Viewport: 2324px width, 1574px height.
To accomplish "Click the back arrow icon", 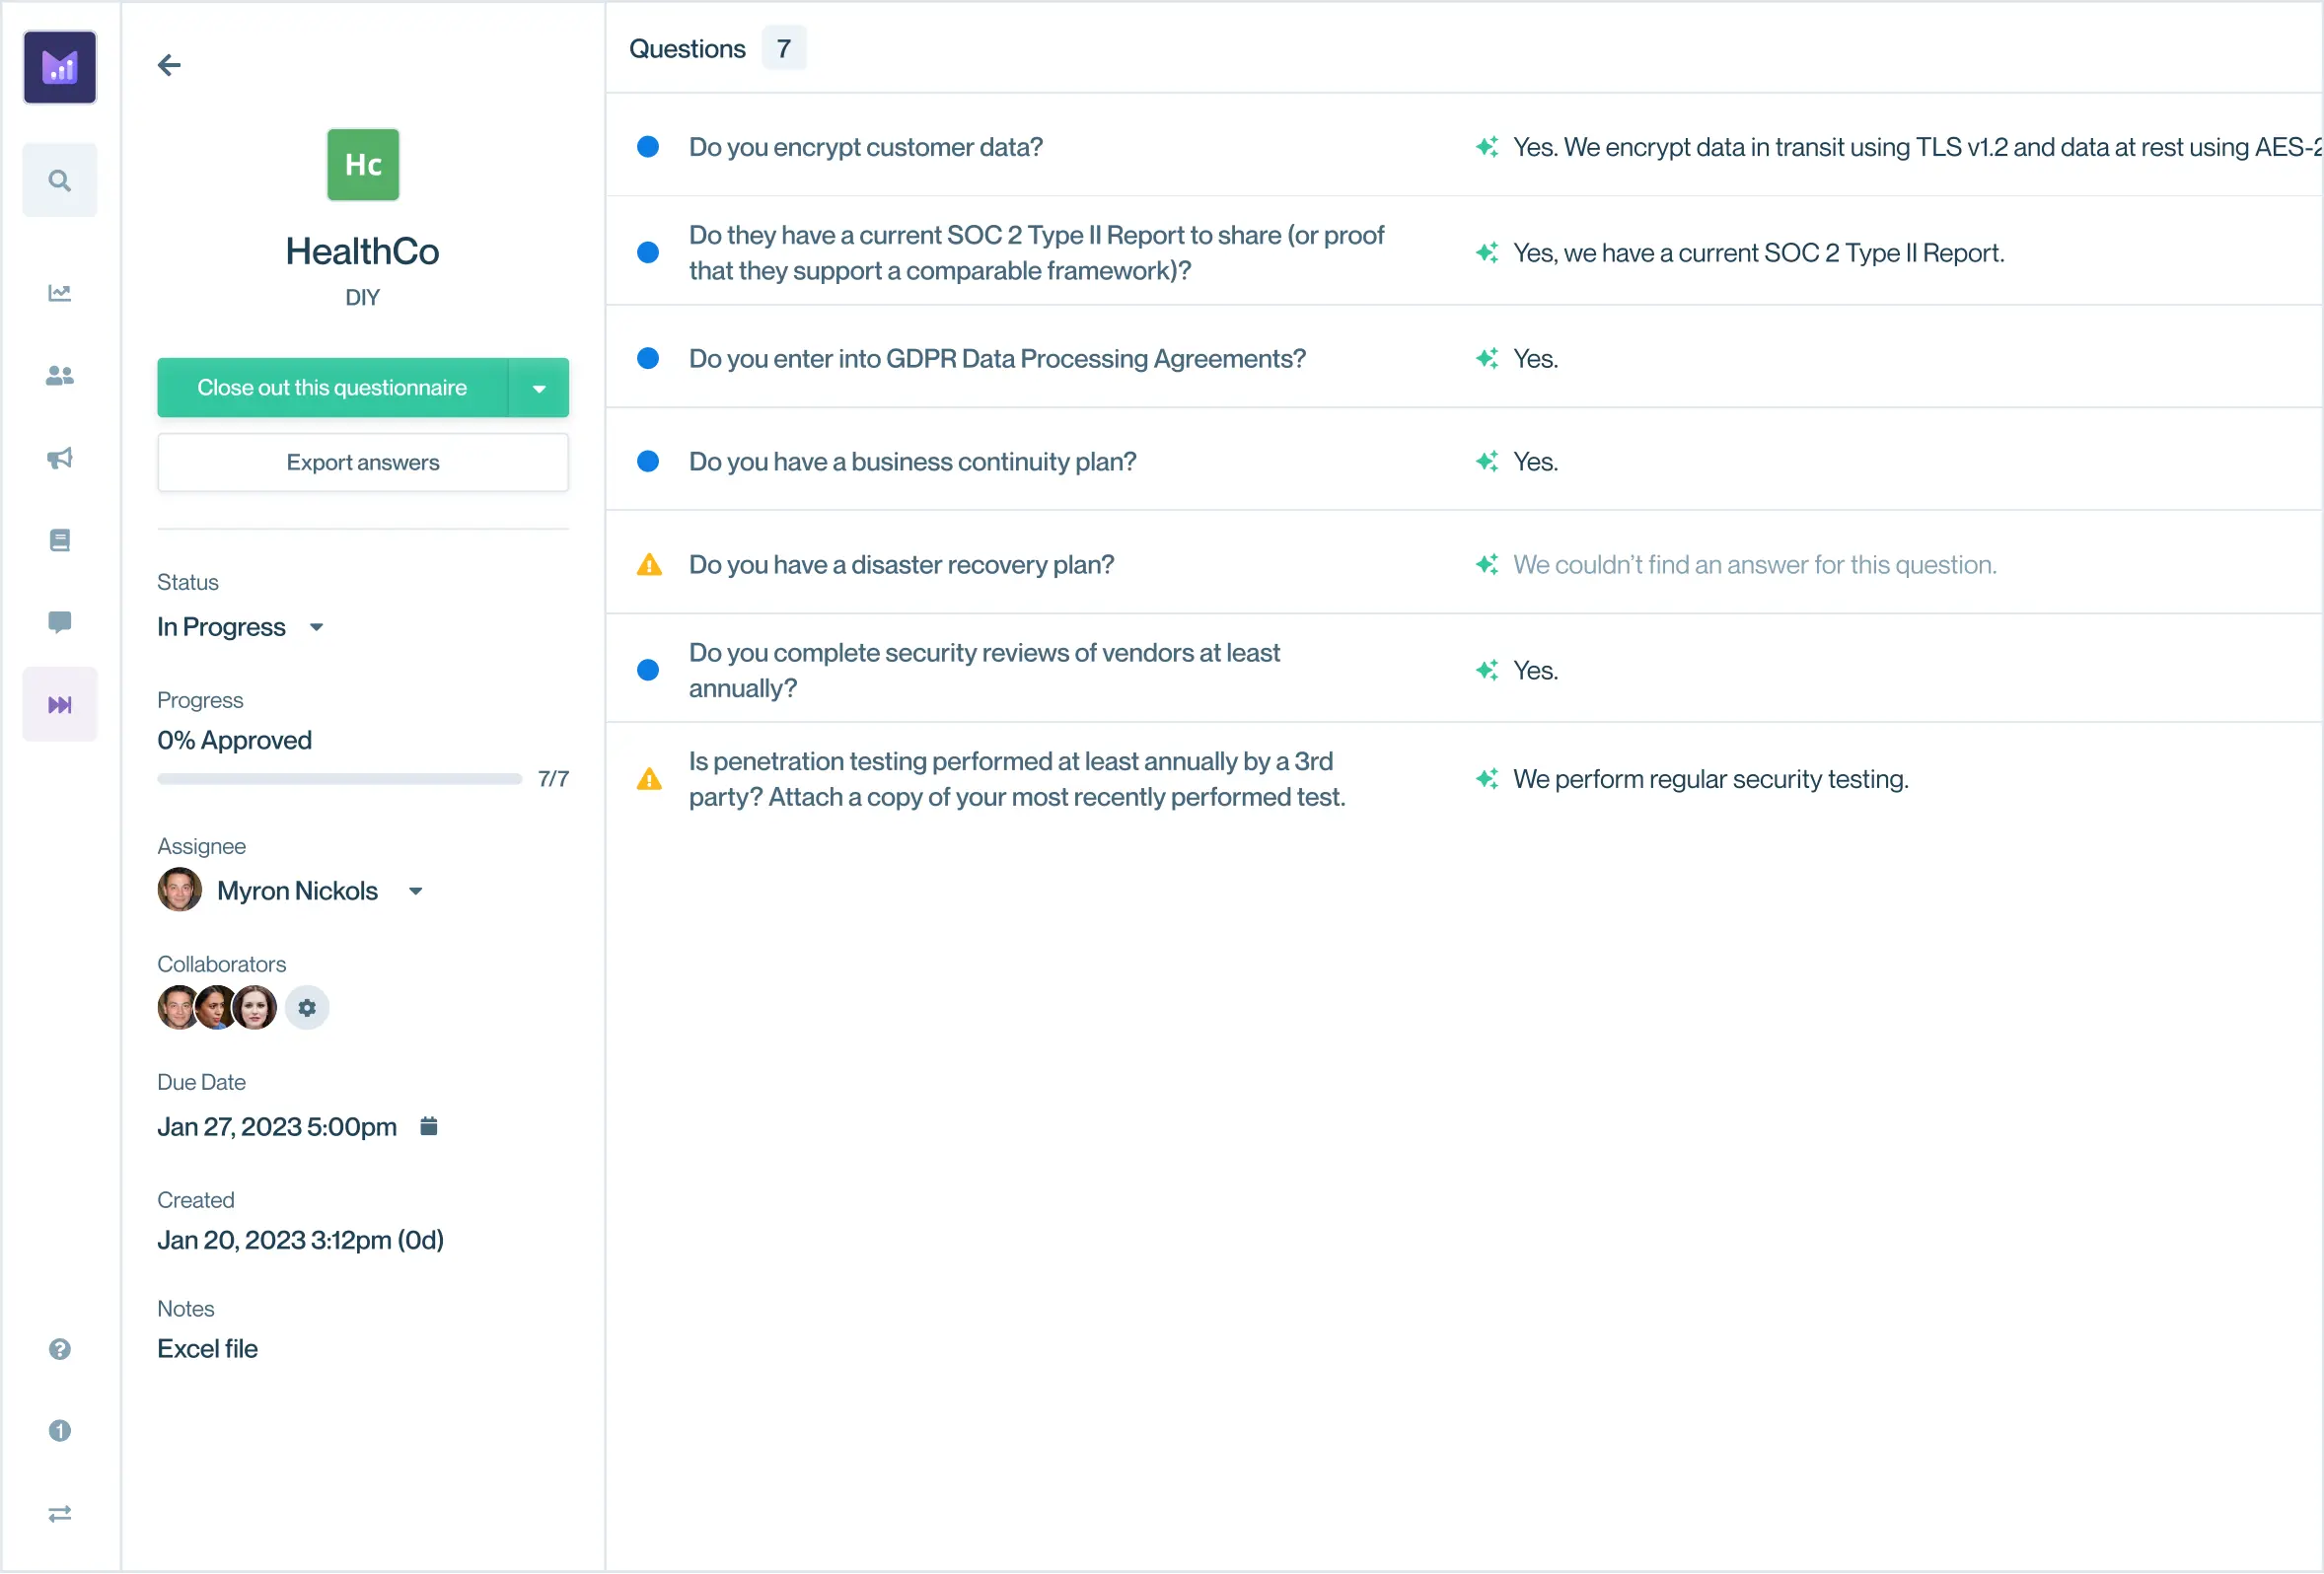I will (x=169, y=65).
